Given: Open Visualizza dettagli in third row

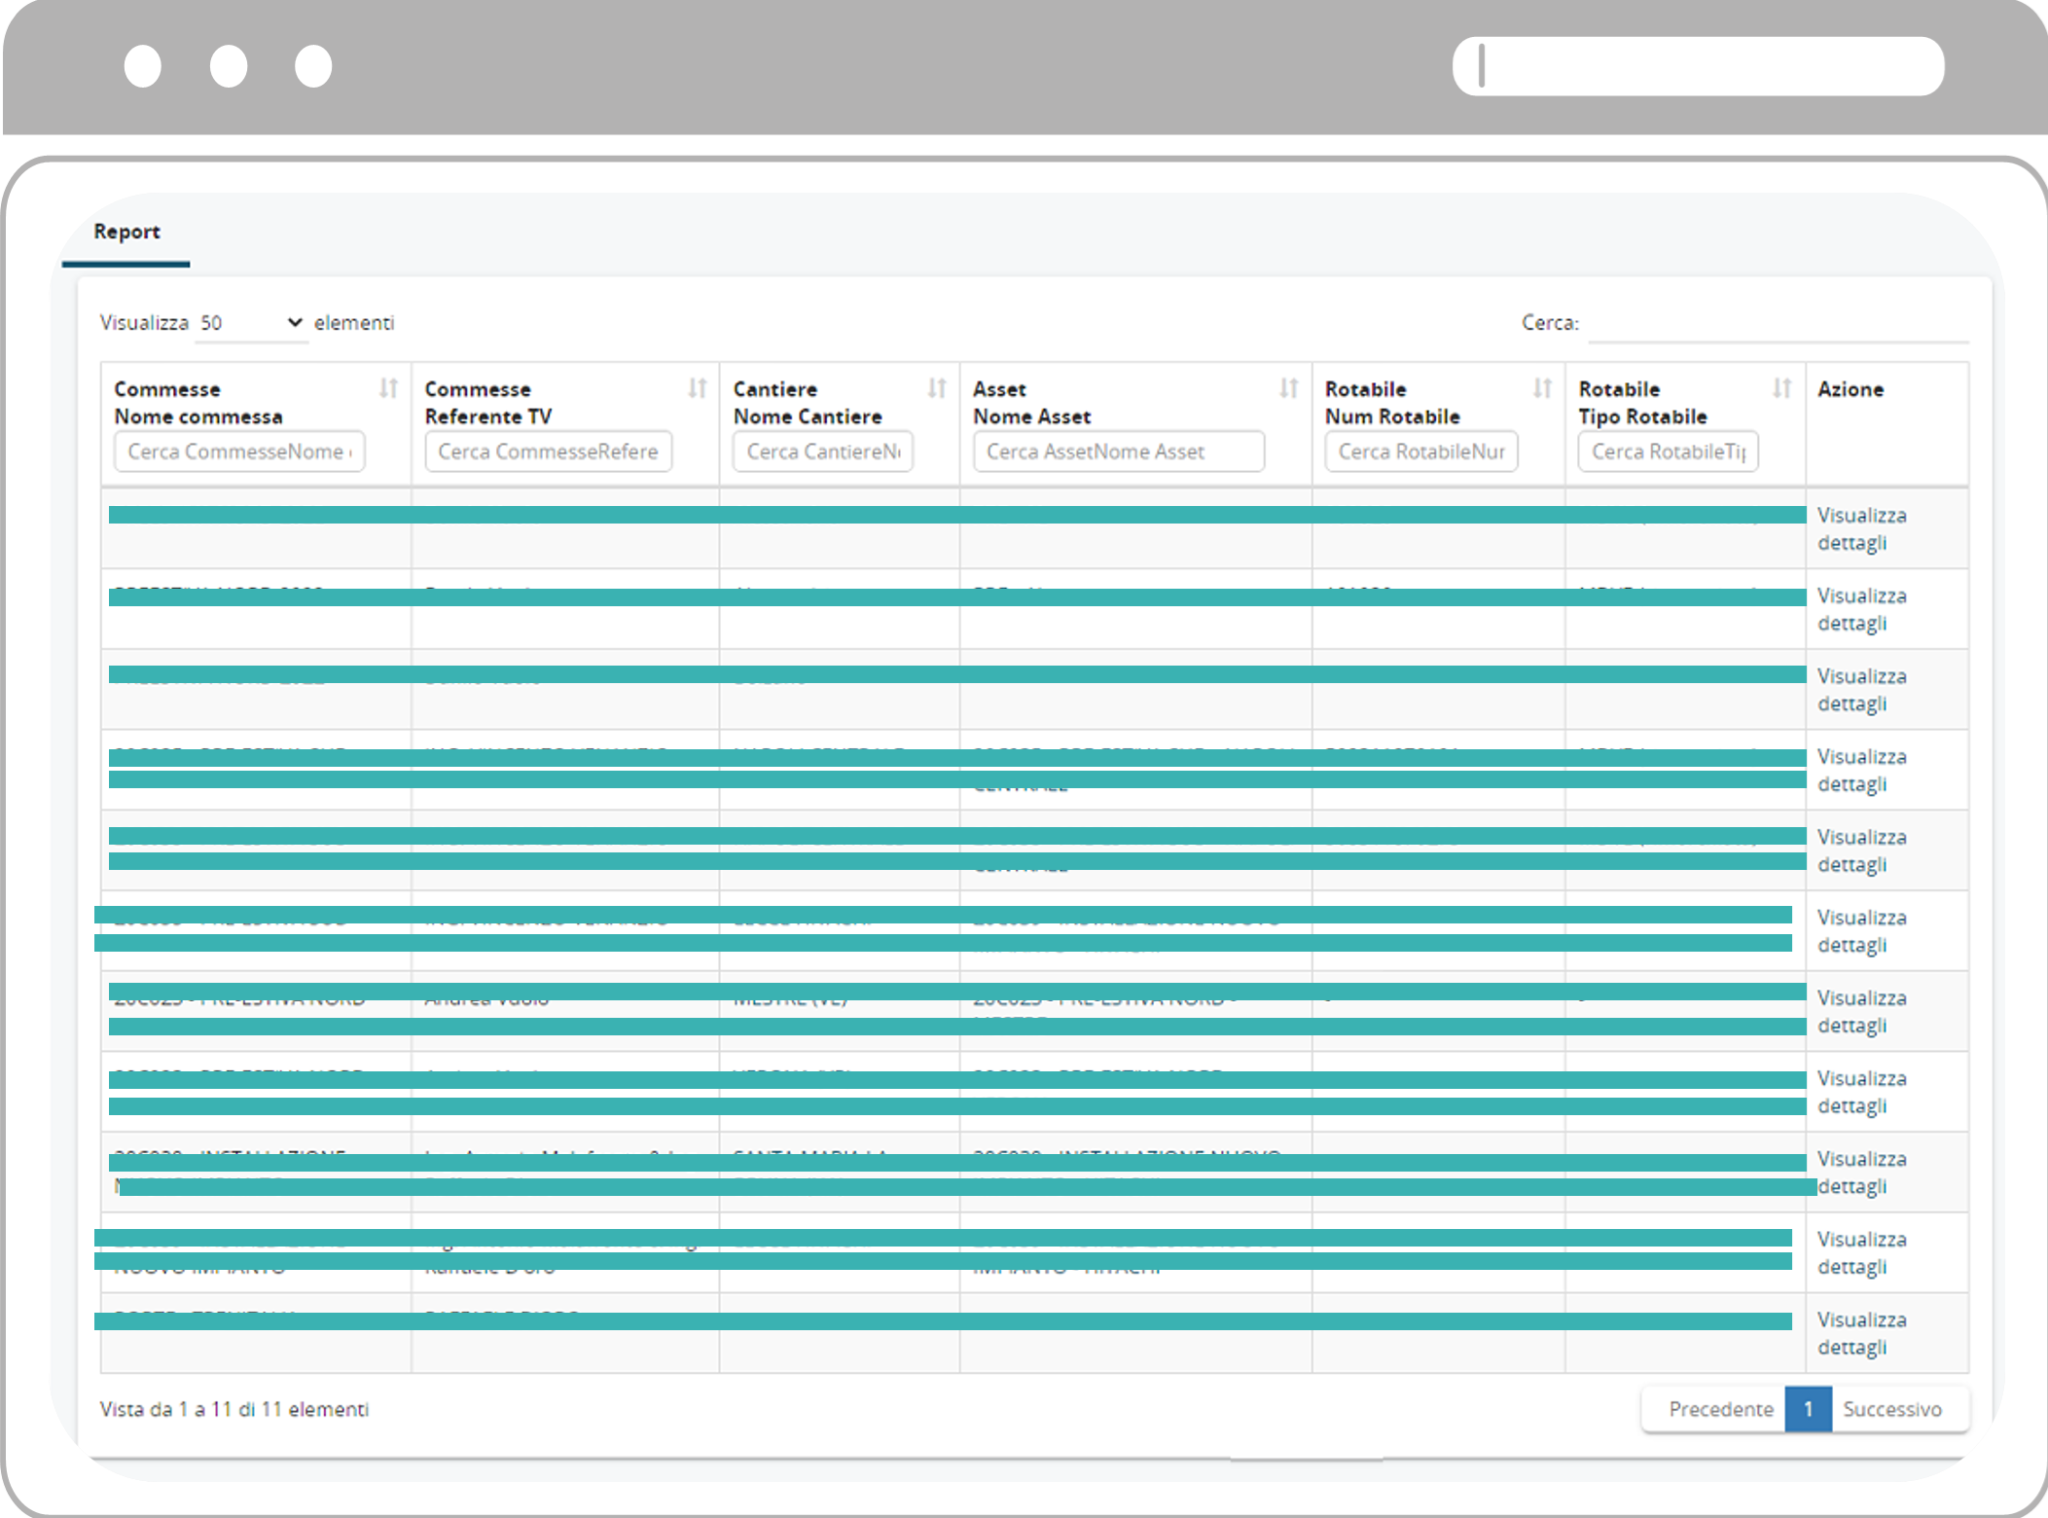Looking at the screenshot, I should pos(1861,690).
